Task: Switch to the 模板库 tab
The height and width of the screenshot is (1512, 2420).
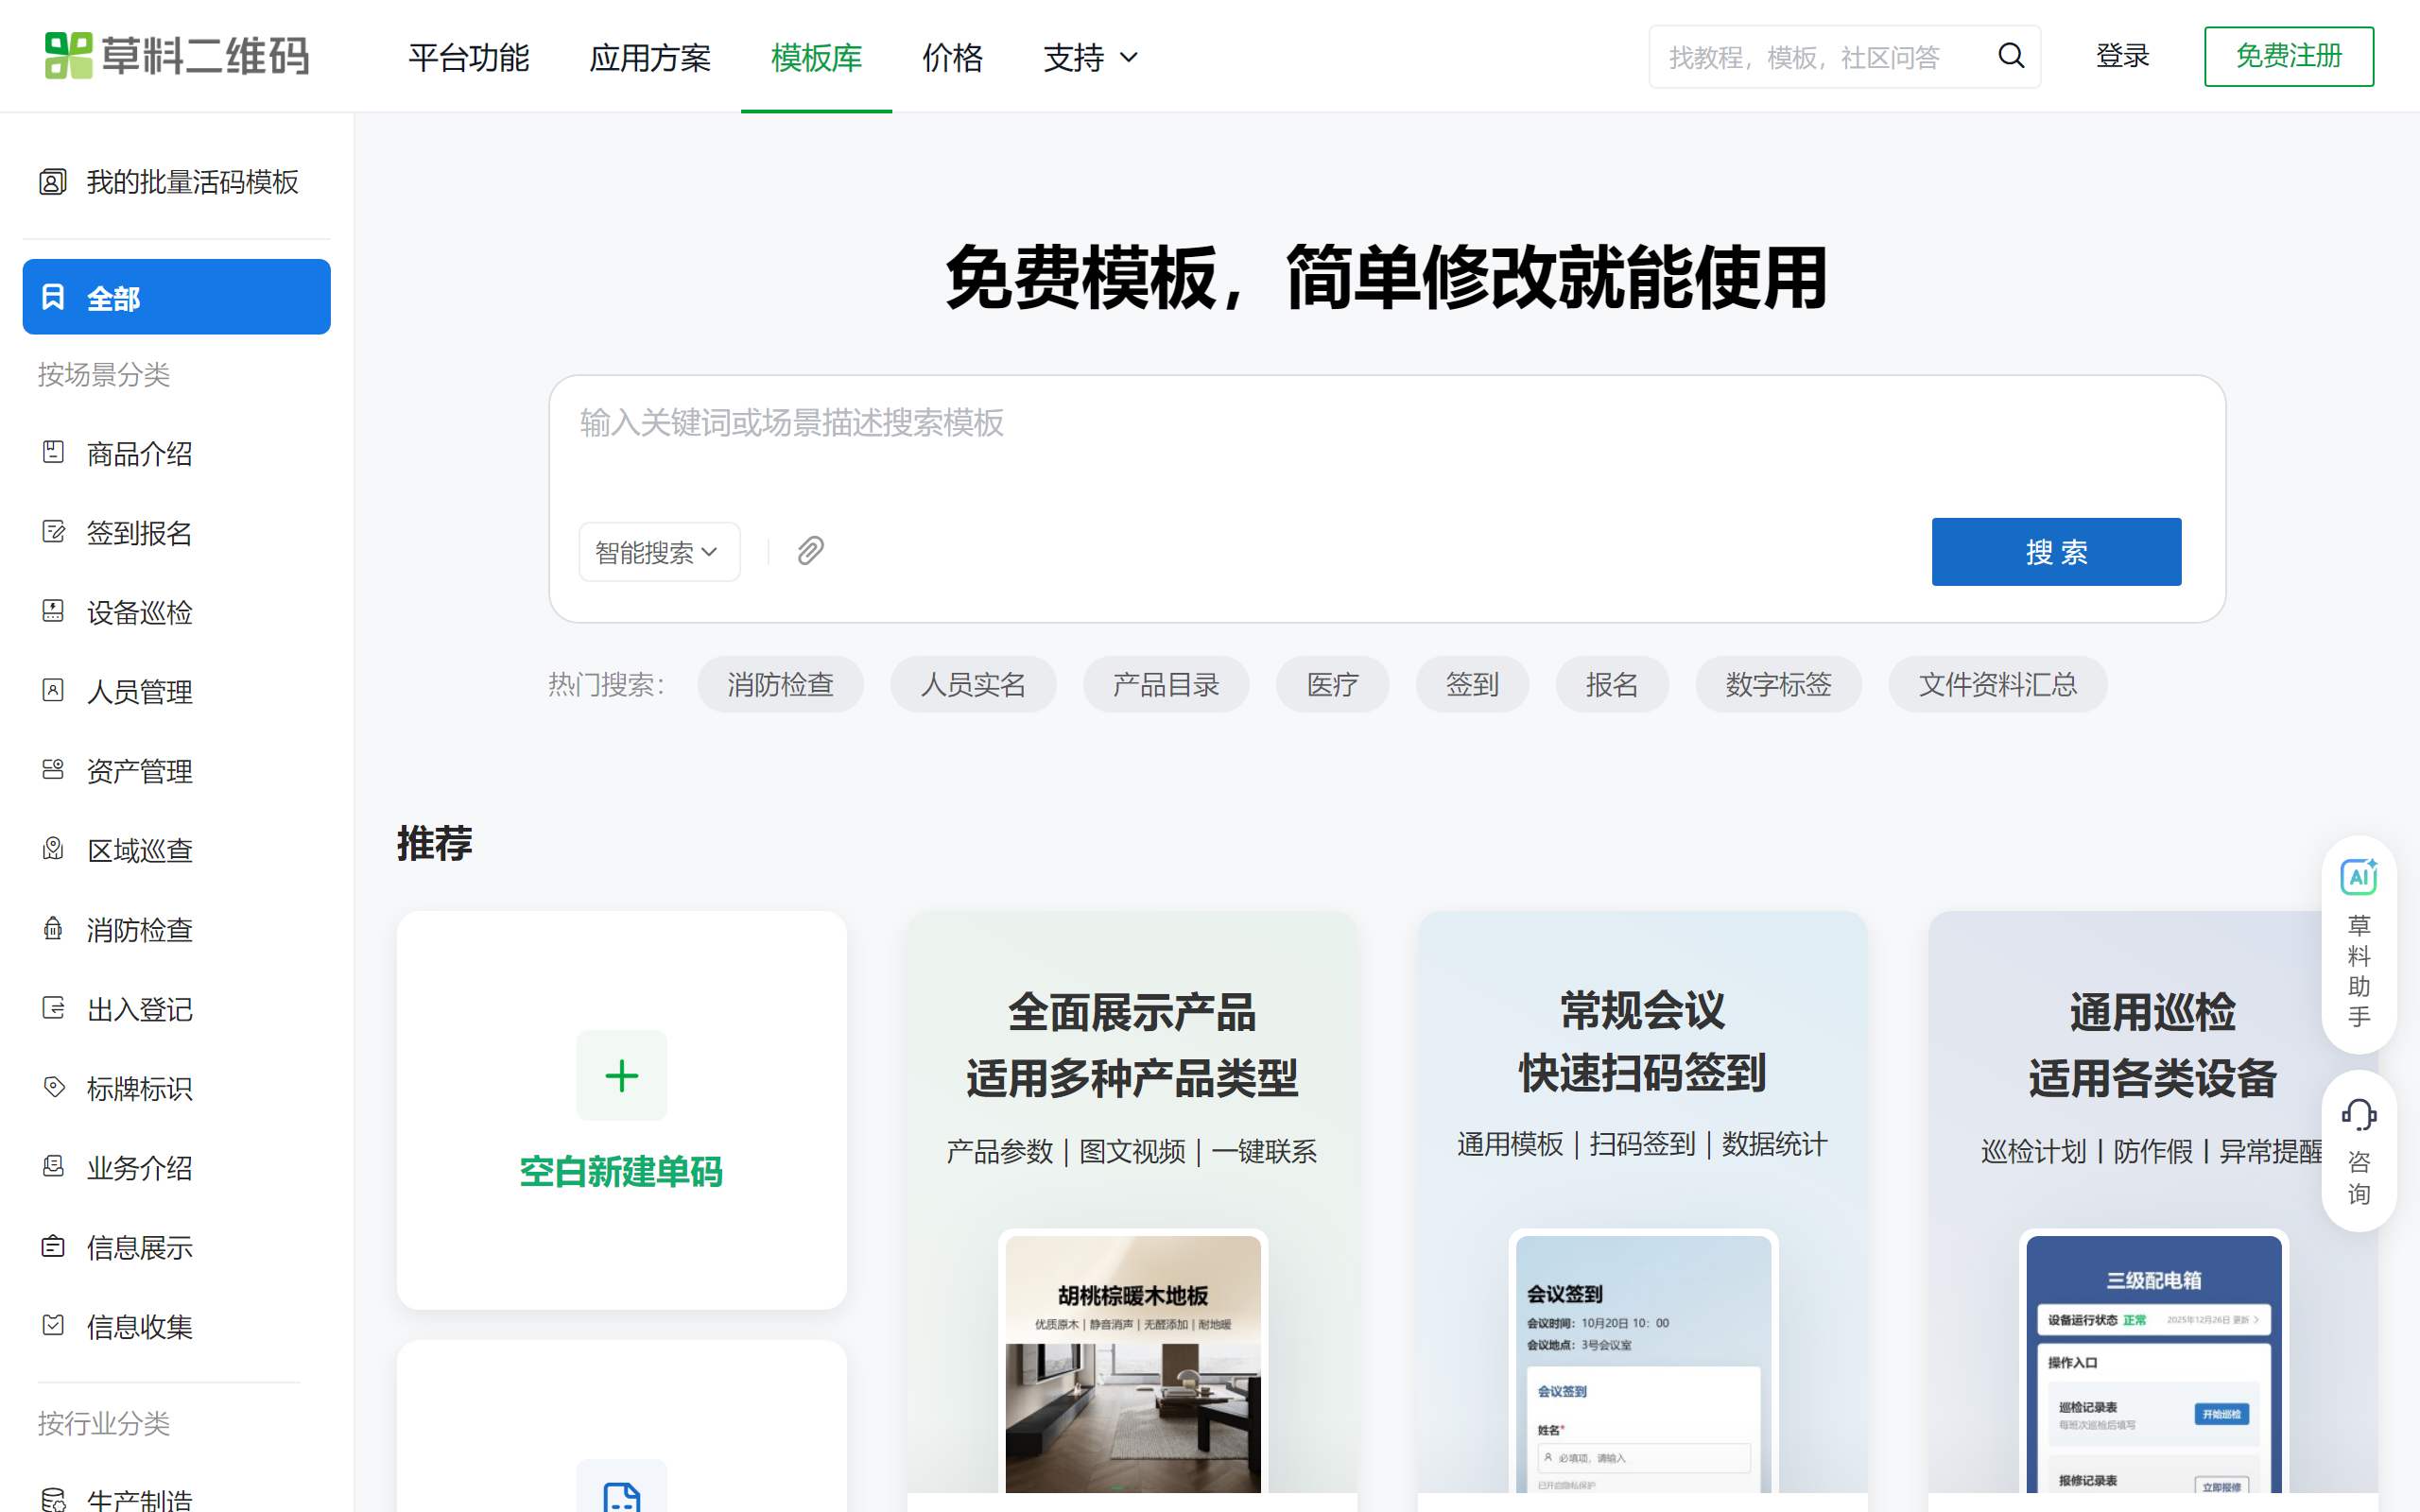Action: (x=816, y=57)
